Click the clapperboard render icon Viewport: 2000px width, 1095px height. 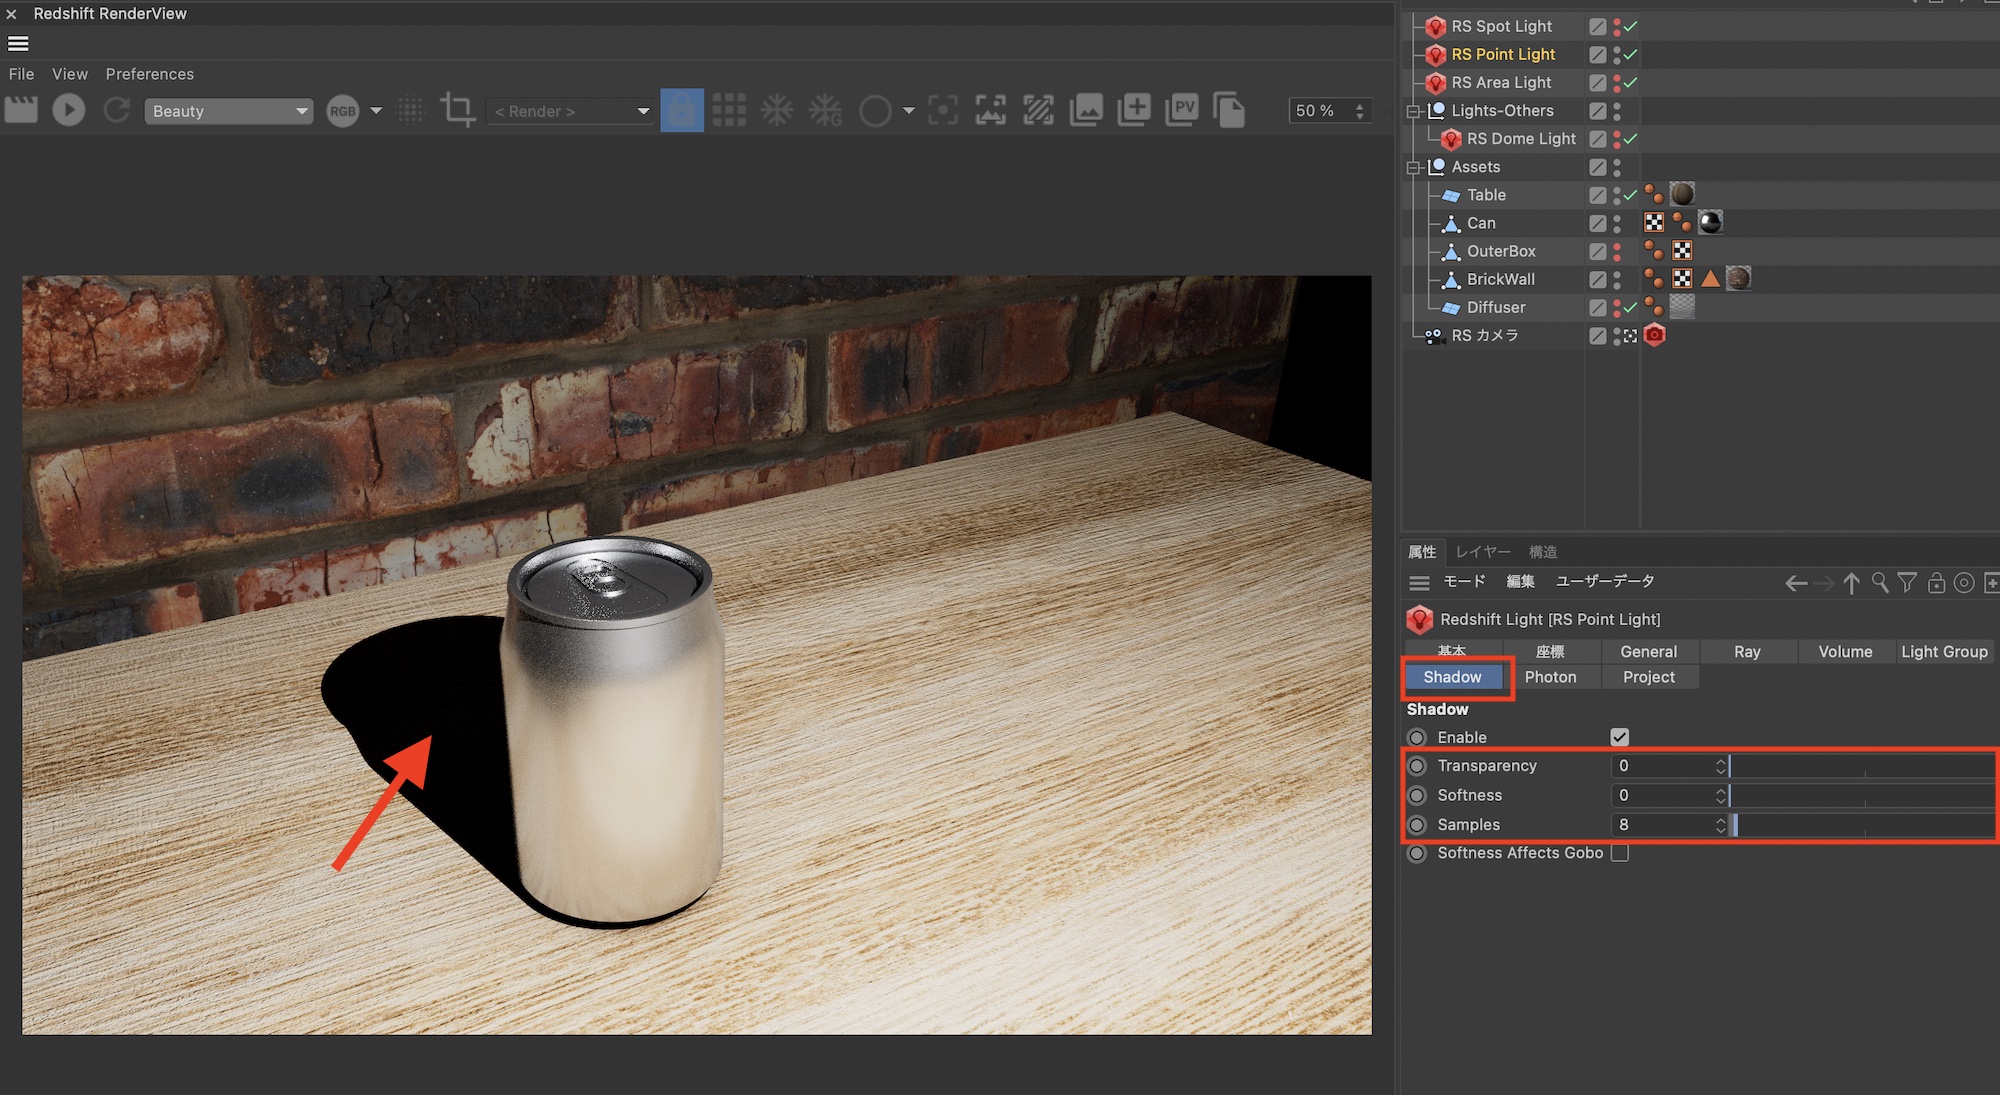pos(21,110)
